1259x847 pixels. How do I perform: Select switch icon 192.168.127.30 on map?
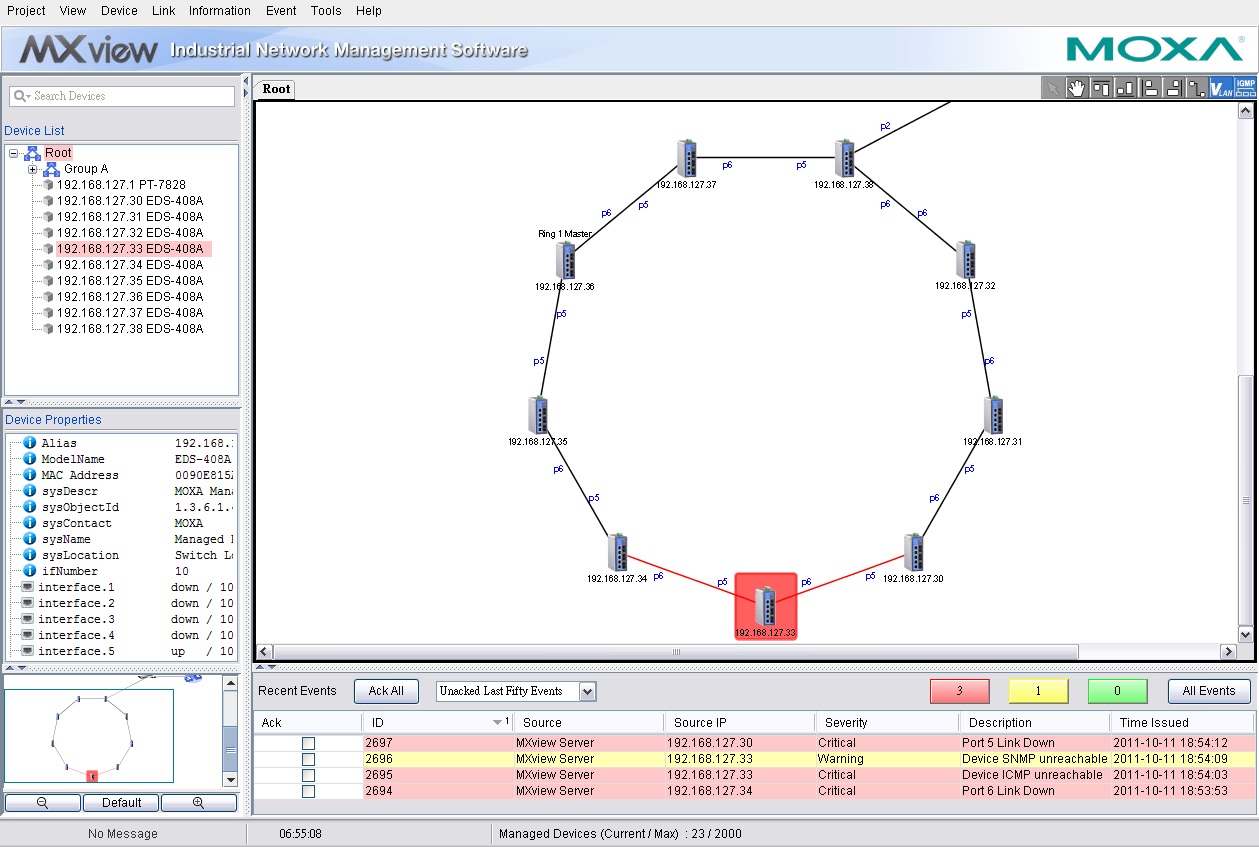[913, 553]
